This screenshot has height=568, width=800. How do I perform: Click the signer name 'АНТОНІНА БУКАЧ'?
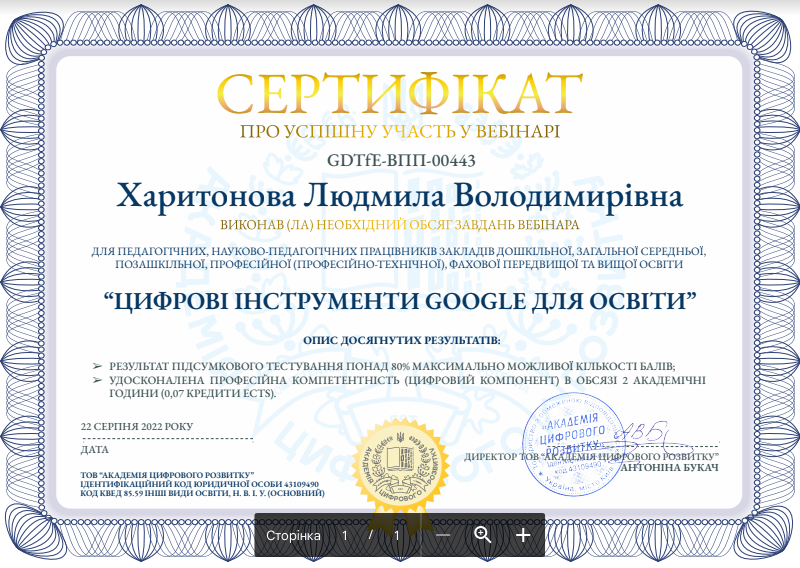(x=669, y=467)
